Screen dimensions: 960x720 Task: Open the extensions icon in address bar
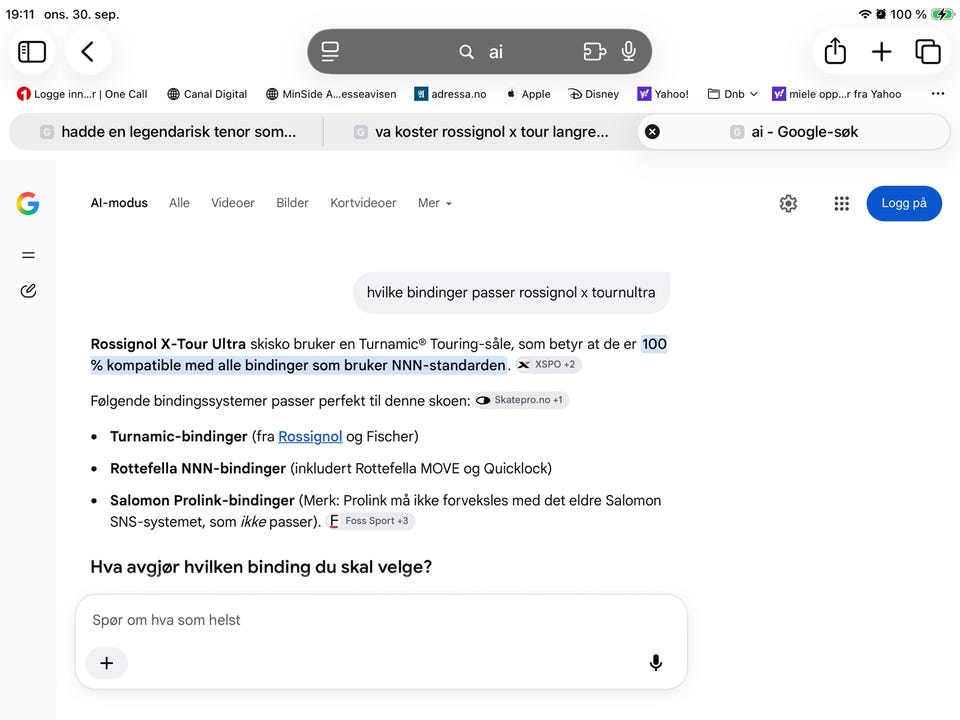tap(594, 51)
